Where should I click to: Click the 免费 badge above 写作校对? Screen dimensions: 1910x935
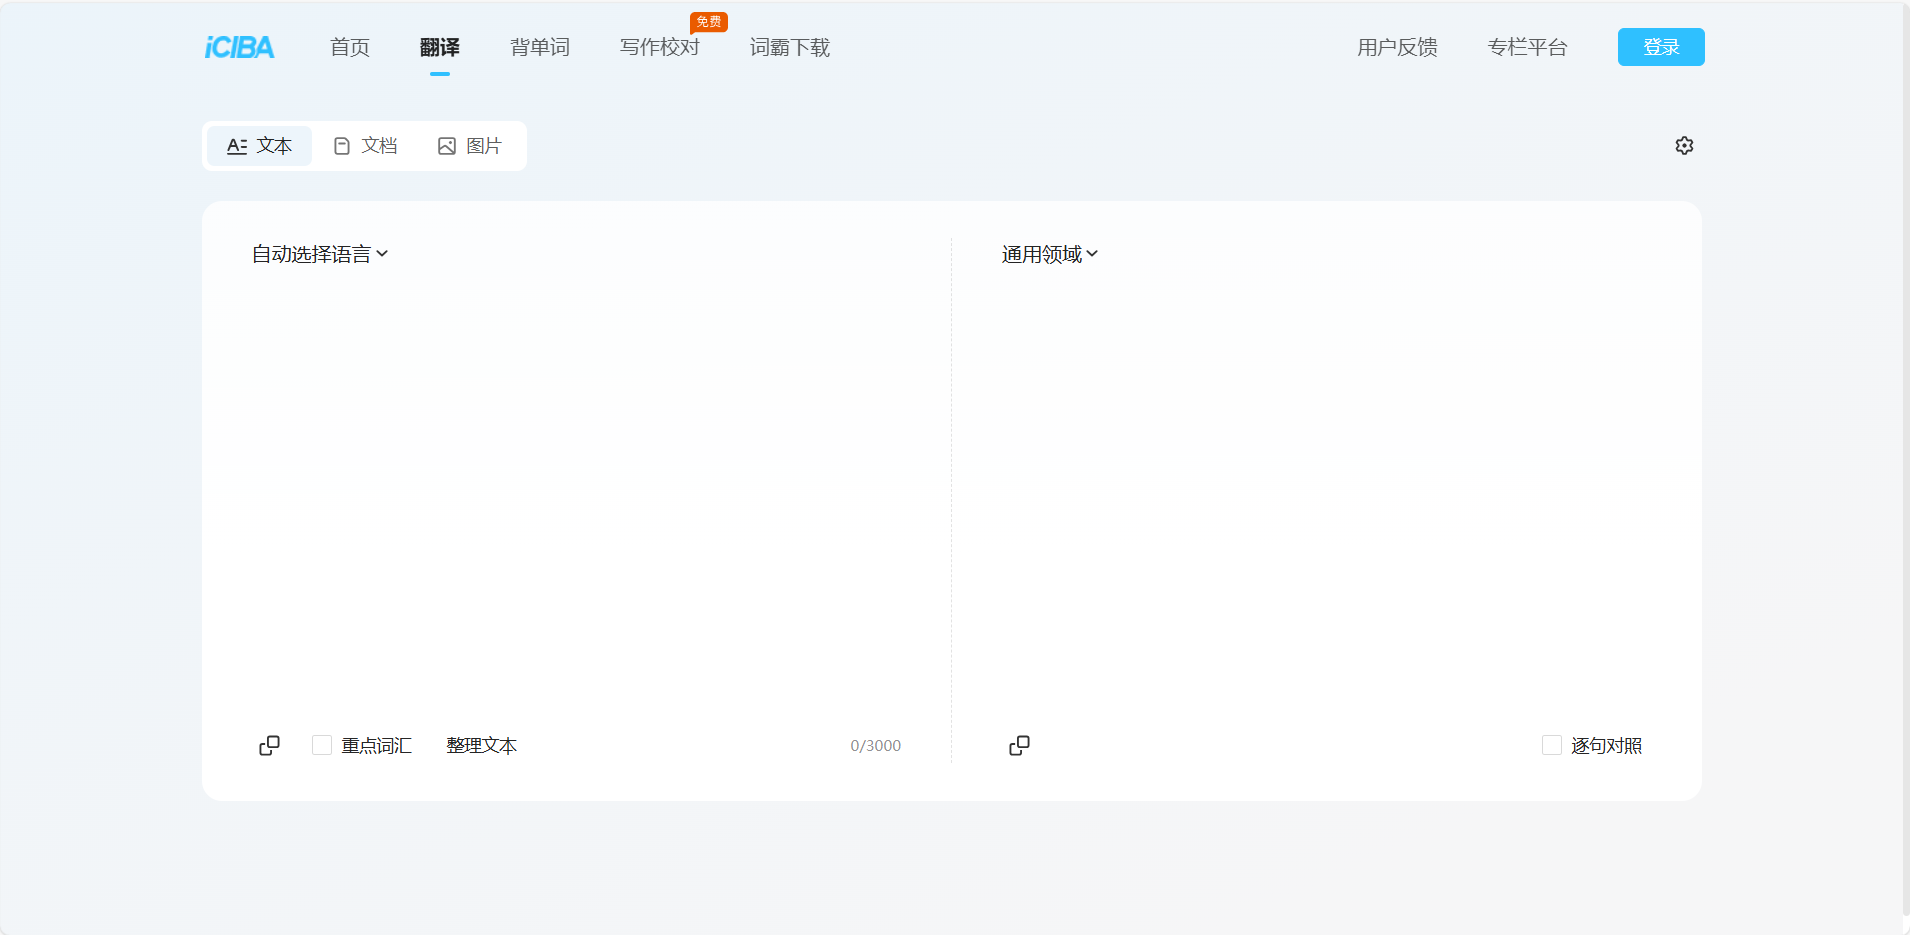coord(709,22)
